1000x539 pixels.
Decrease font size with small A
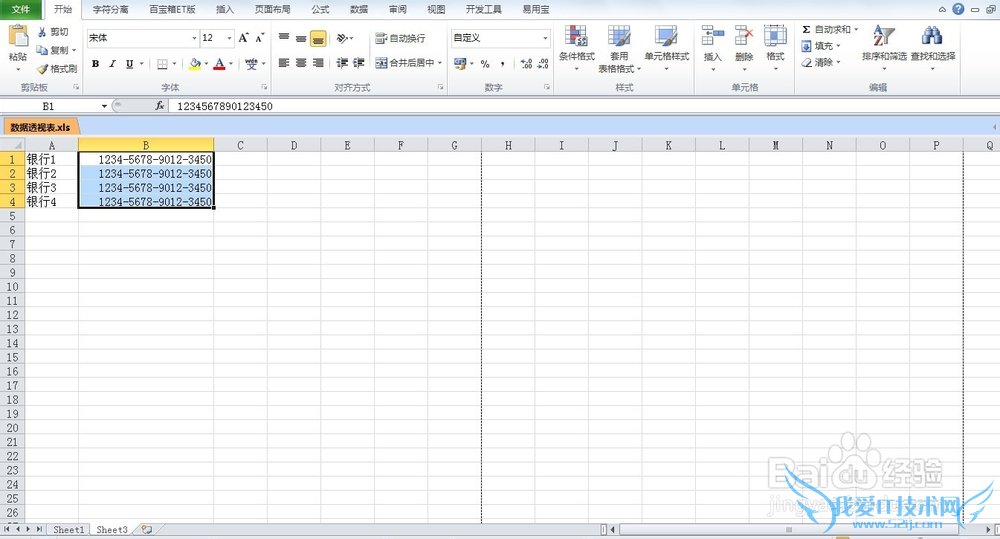point(260,38)
